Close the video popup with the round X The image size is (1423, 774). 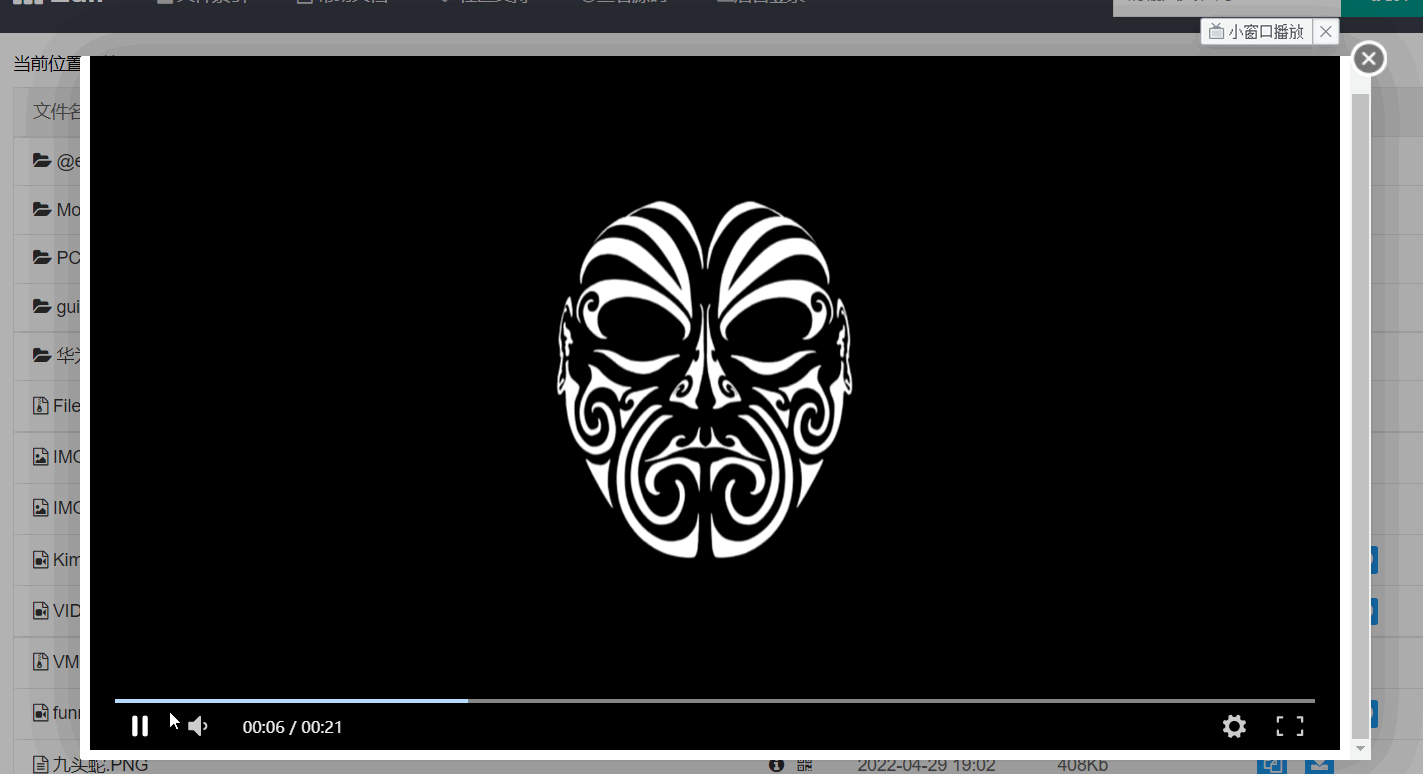tap(1369, 59)
